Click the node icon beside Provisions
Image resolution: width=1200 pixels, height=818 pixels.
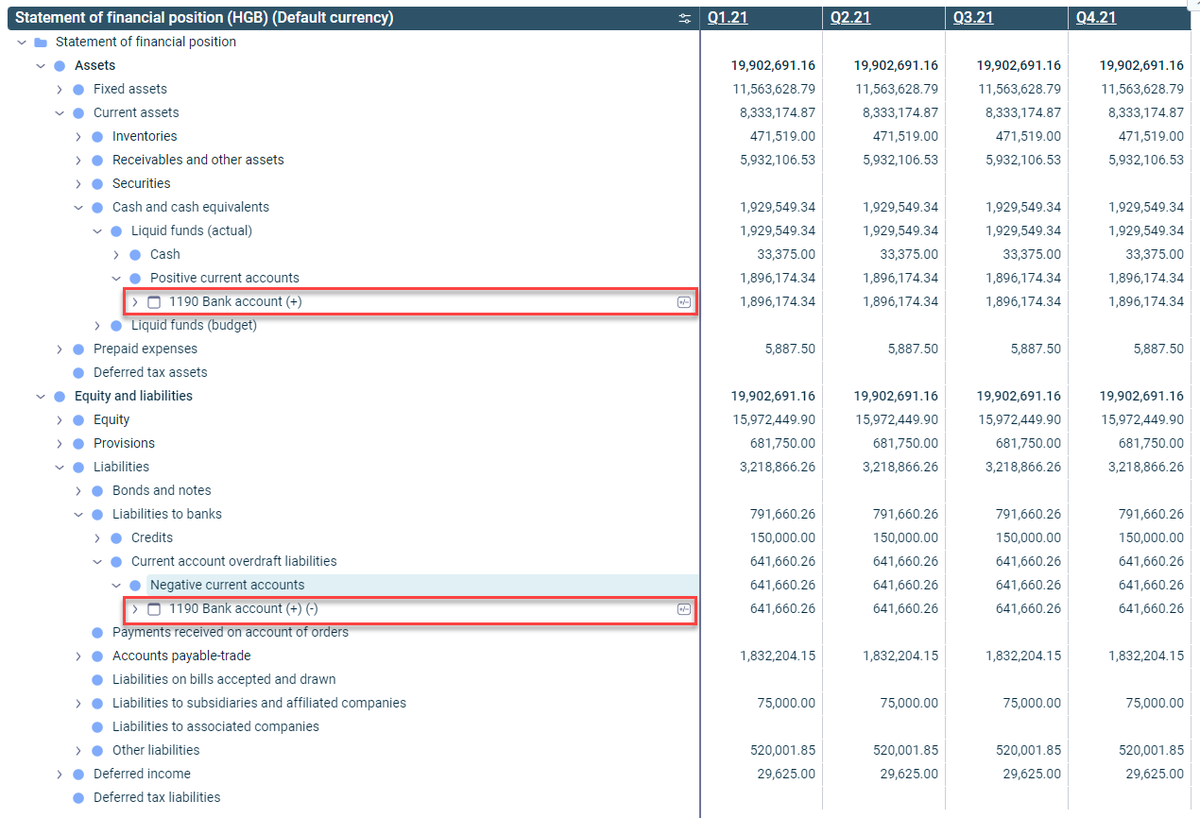[x=77, y=442]
